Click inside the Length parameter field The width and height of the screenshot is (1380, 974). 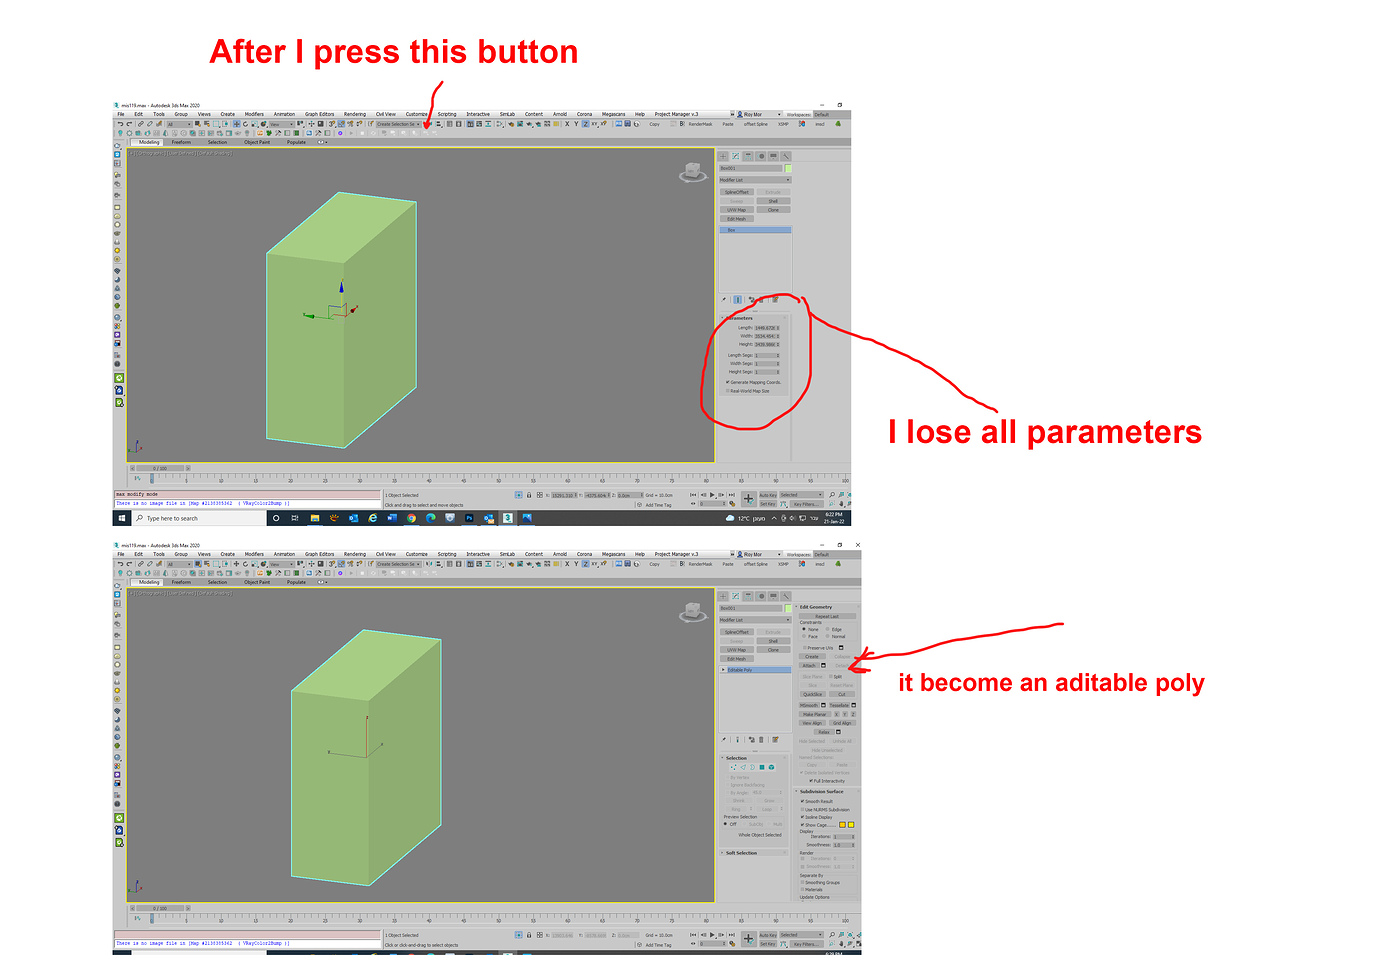(x=766, y=328)
